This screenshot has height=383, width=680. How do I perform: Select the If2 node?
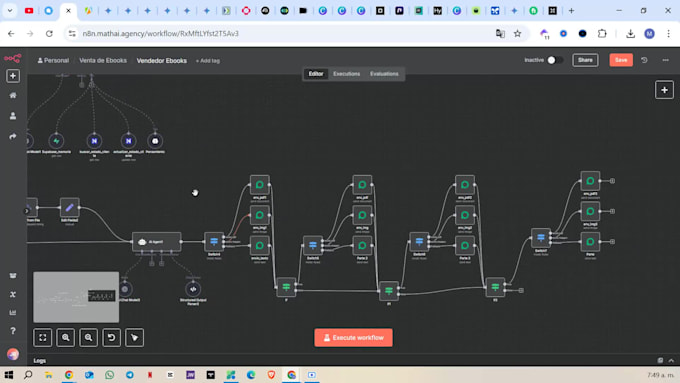point(495,287)
